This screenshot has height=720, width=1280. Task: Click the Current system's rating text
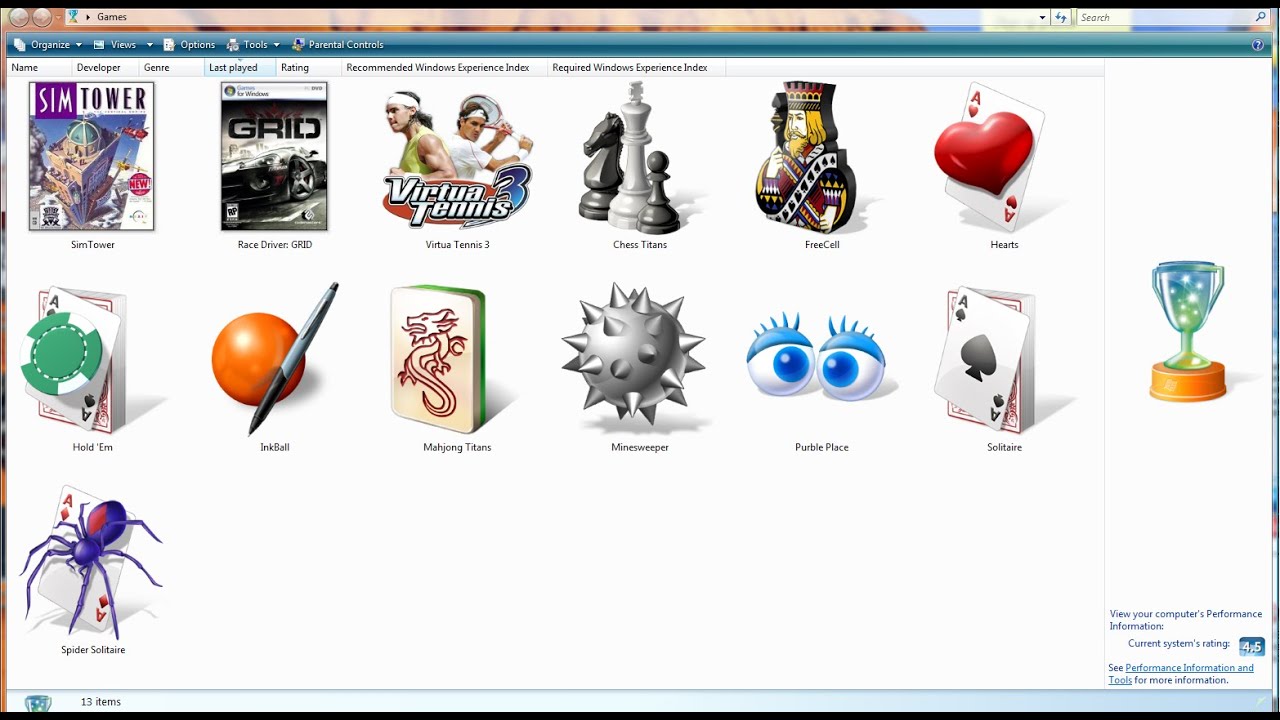tap(1179, 644)
